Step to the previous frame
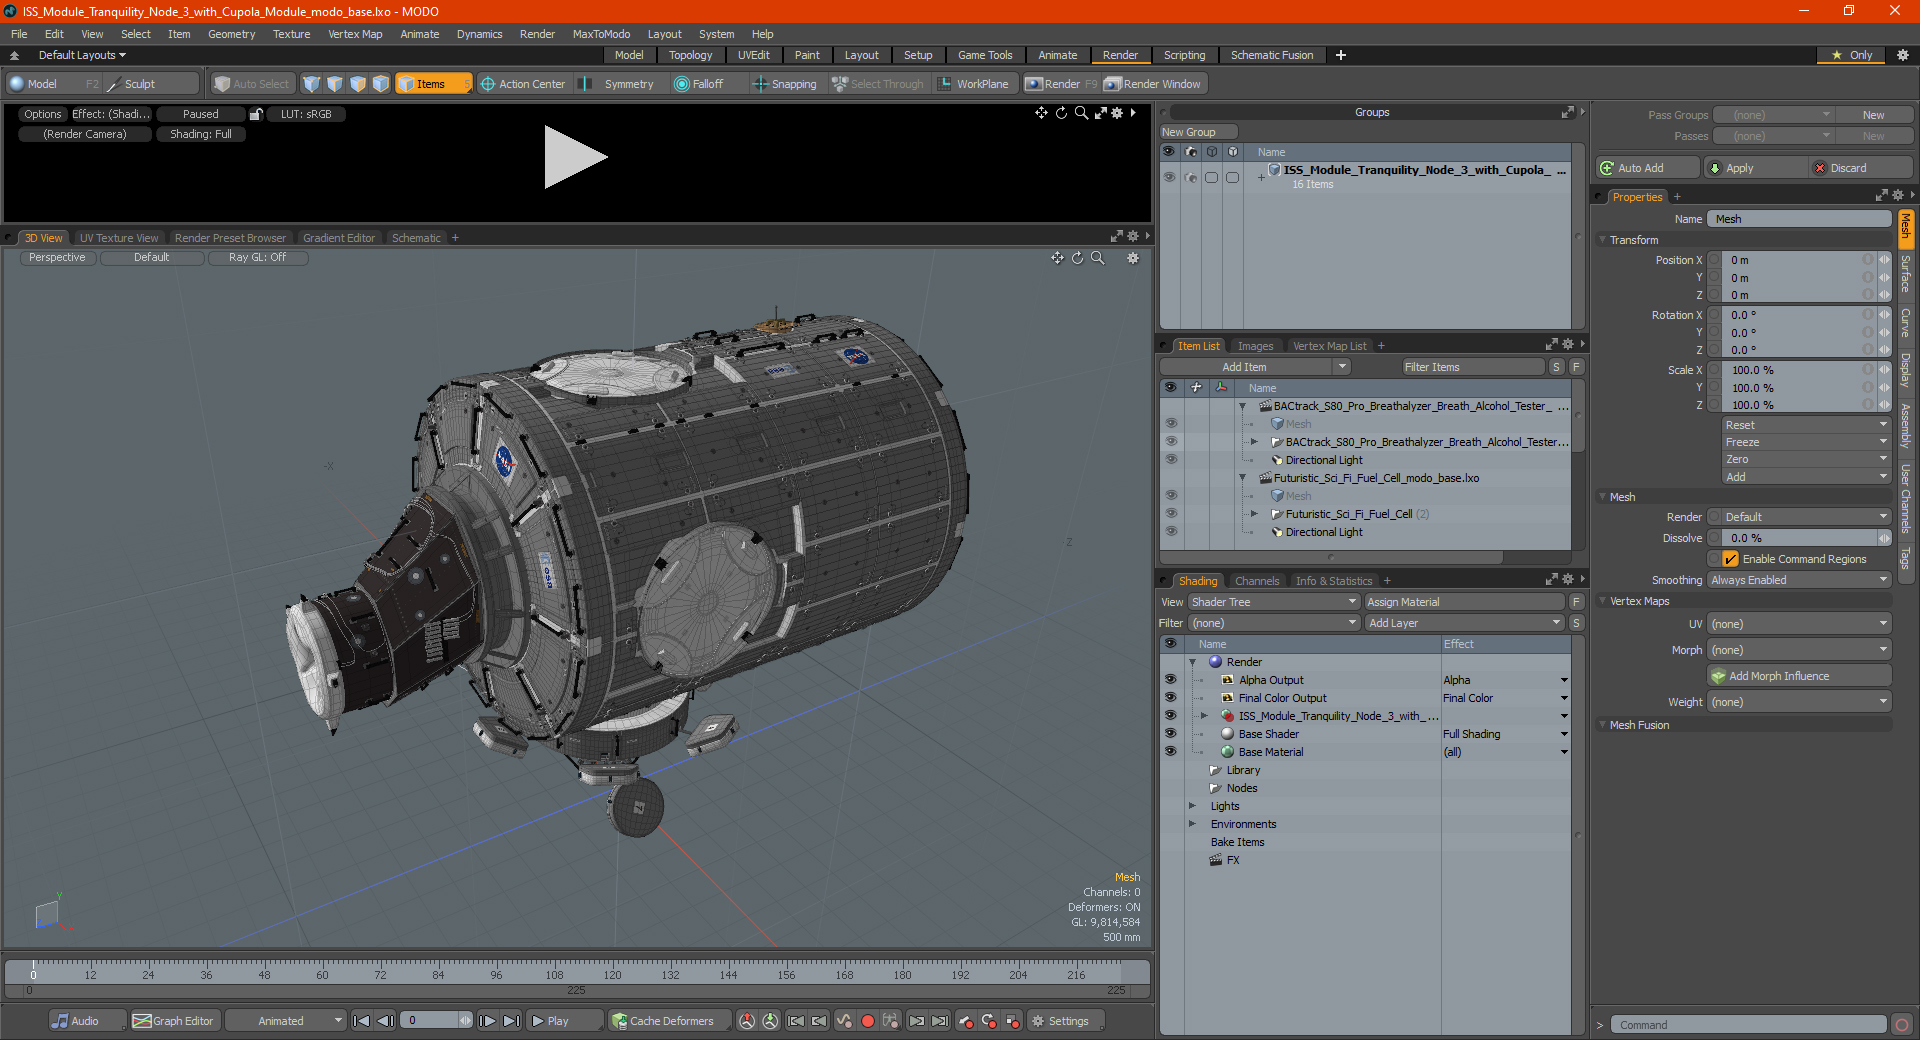 click(385, 1021)
